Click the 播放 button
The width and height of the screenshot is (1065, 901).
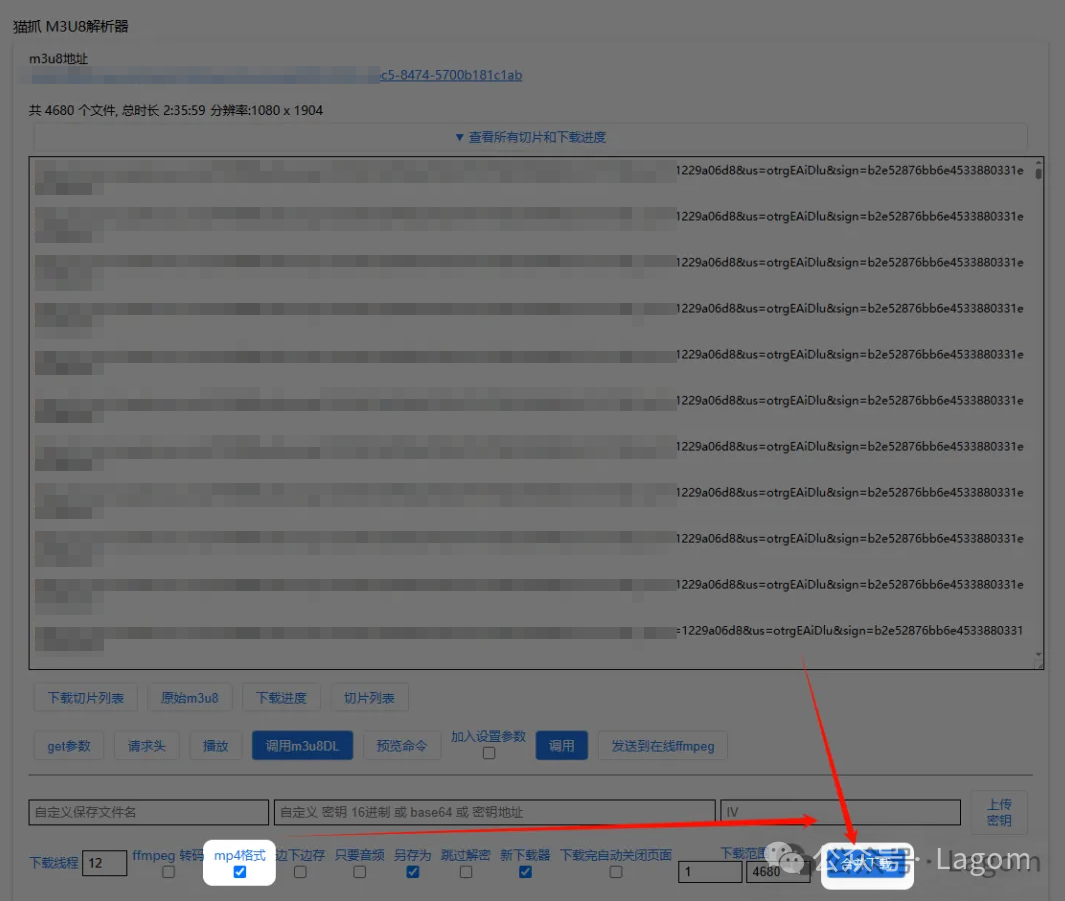pyautogui.click(x=215, y=746)
